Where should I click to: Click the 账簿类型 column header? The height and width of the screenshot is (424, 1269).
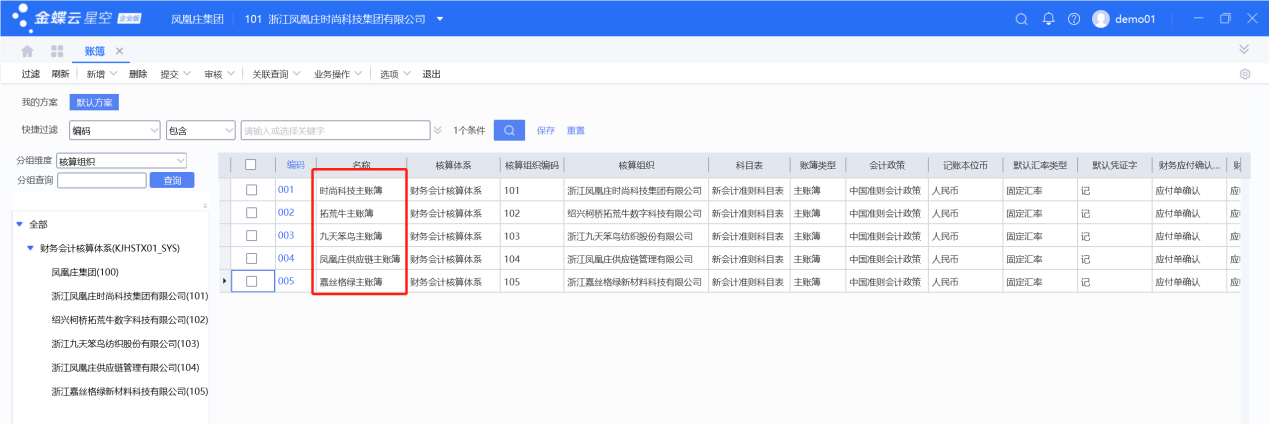tap(817, 165)
